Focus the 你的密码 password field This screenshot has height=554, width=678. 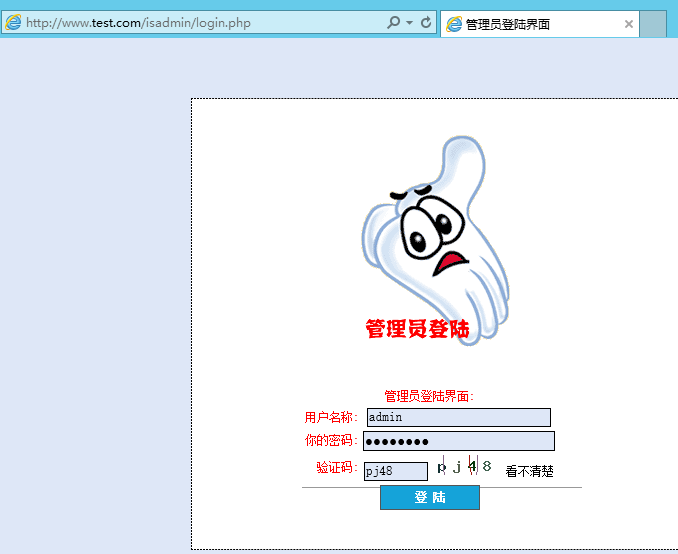point(458,441)
